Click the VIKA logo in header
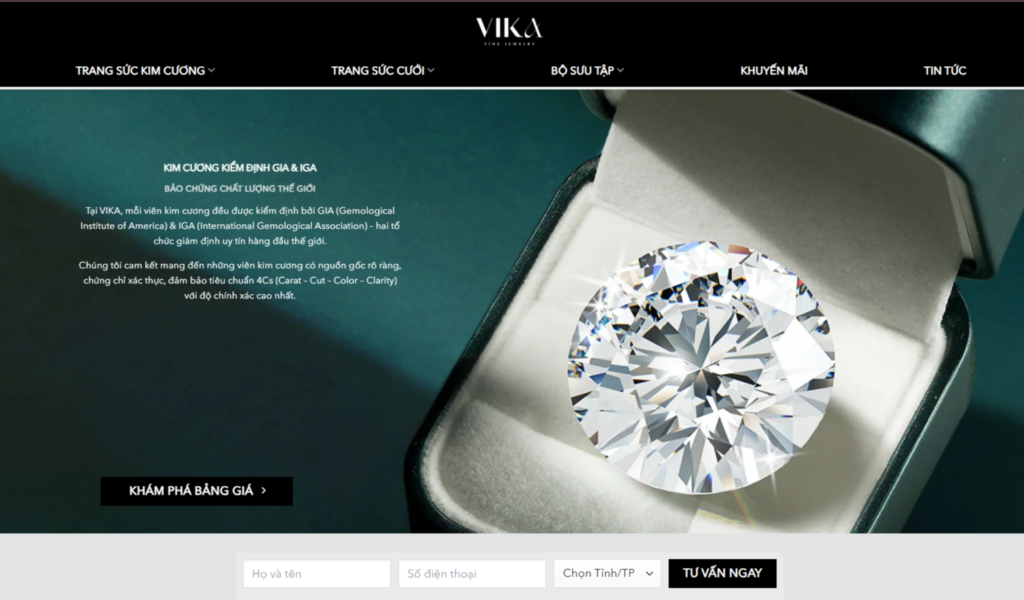The height and width of the screenshot is (600, 1024). [509, 31]
